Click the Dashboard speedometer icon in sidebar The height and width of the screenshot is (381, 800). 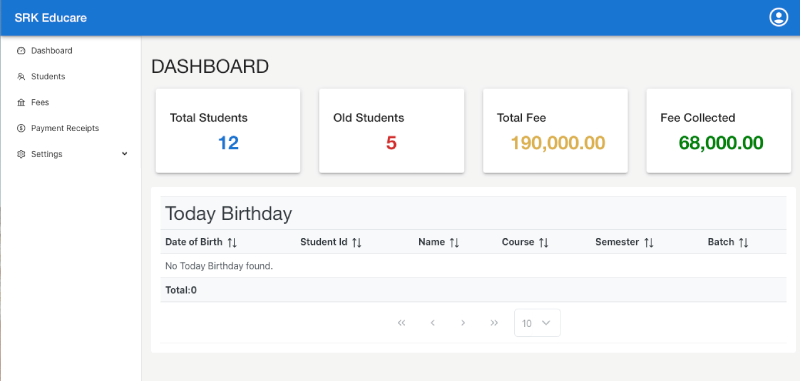point(21,50)
